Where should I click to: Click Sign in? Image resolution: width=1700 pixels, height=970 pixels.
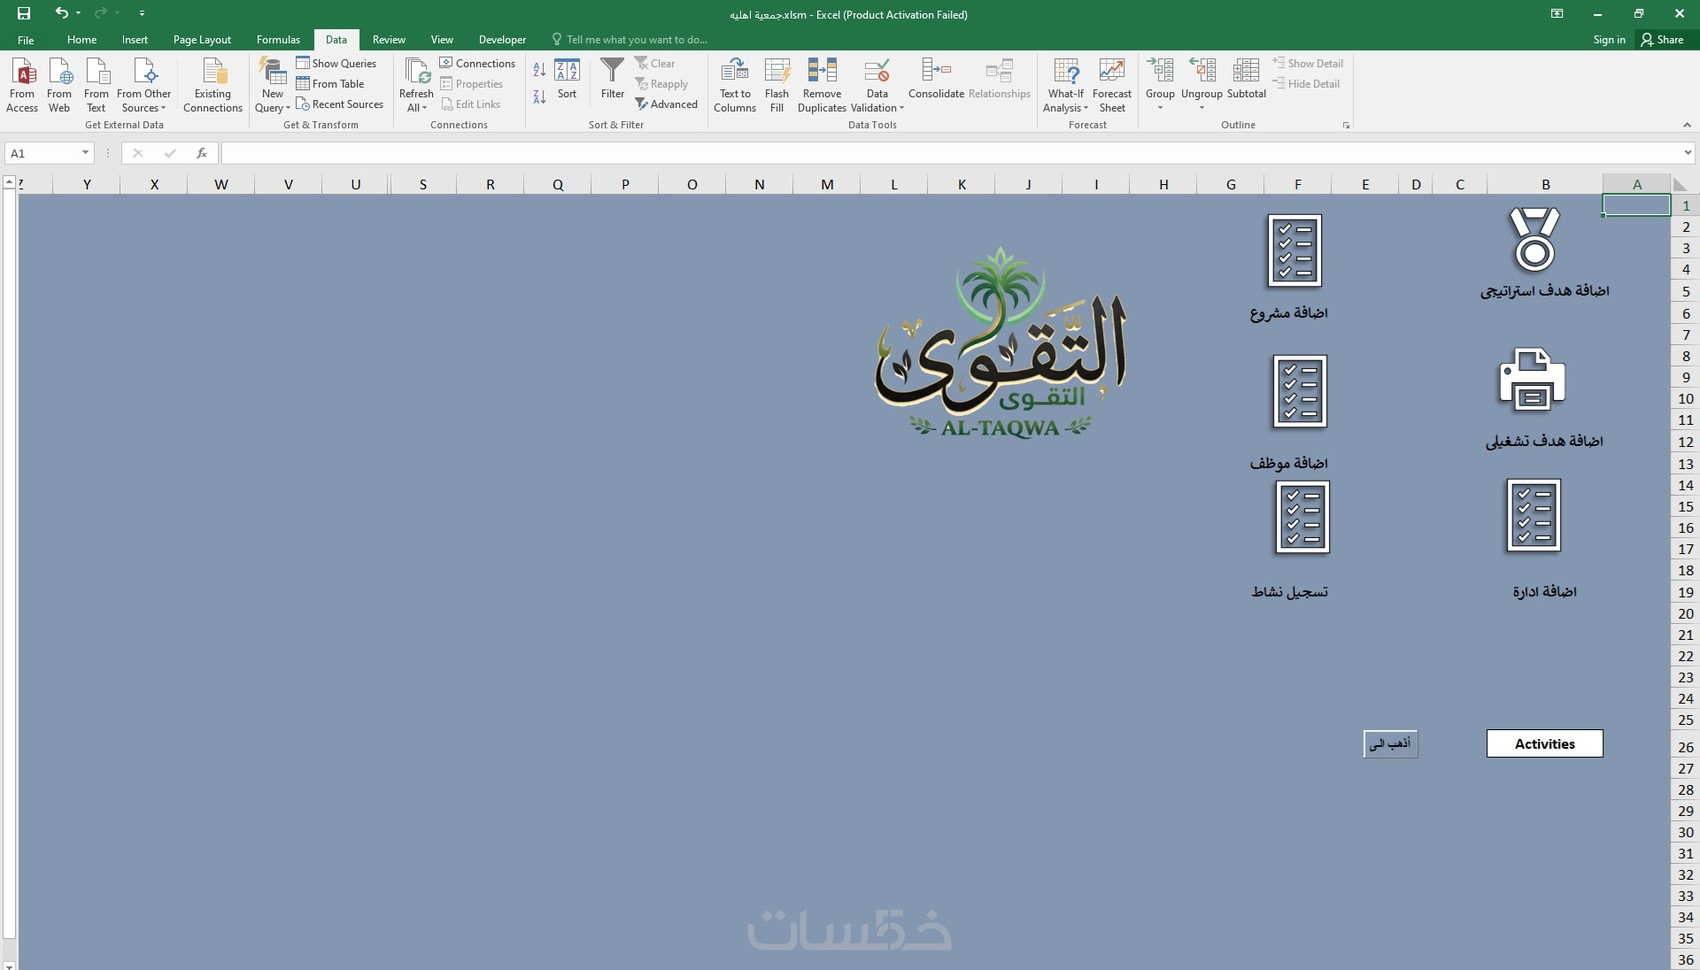point(1609,40)
